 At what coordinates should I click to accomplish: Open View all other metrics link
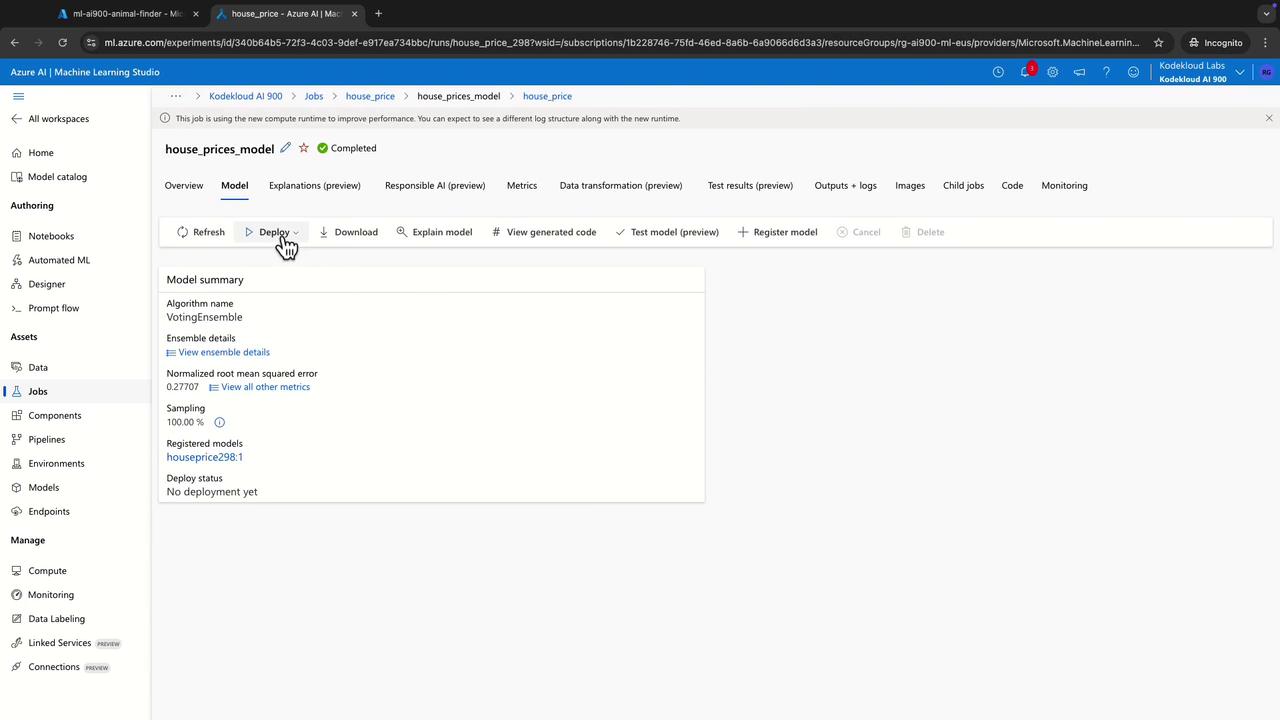pos(259,387)
